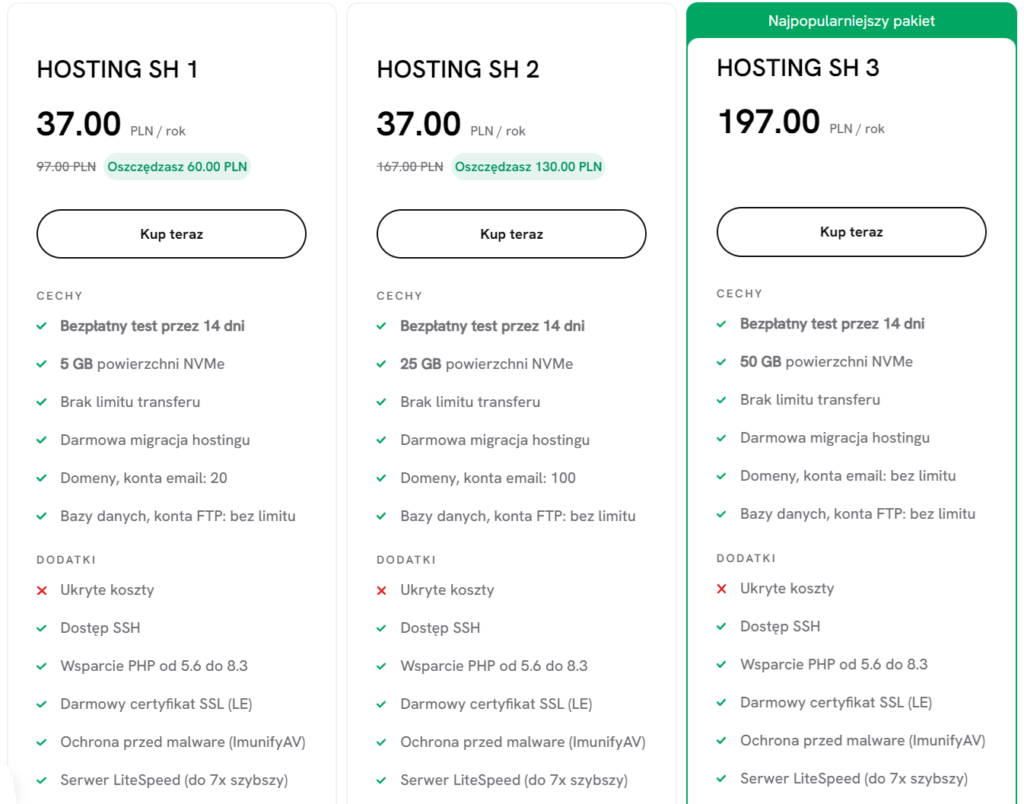Screen dimensions: 1024x804
Task: Click Domeny, konta email: 100 text
Action: click(x=488, y=478)
